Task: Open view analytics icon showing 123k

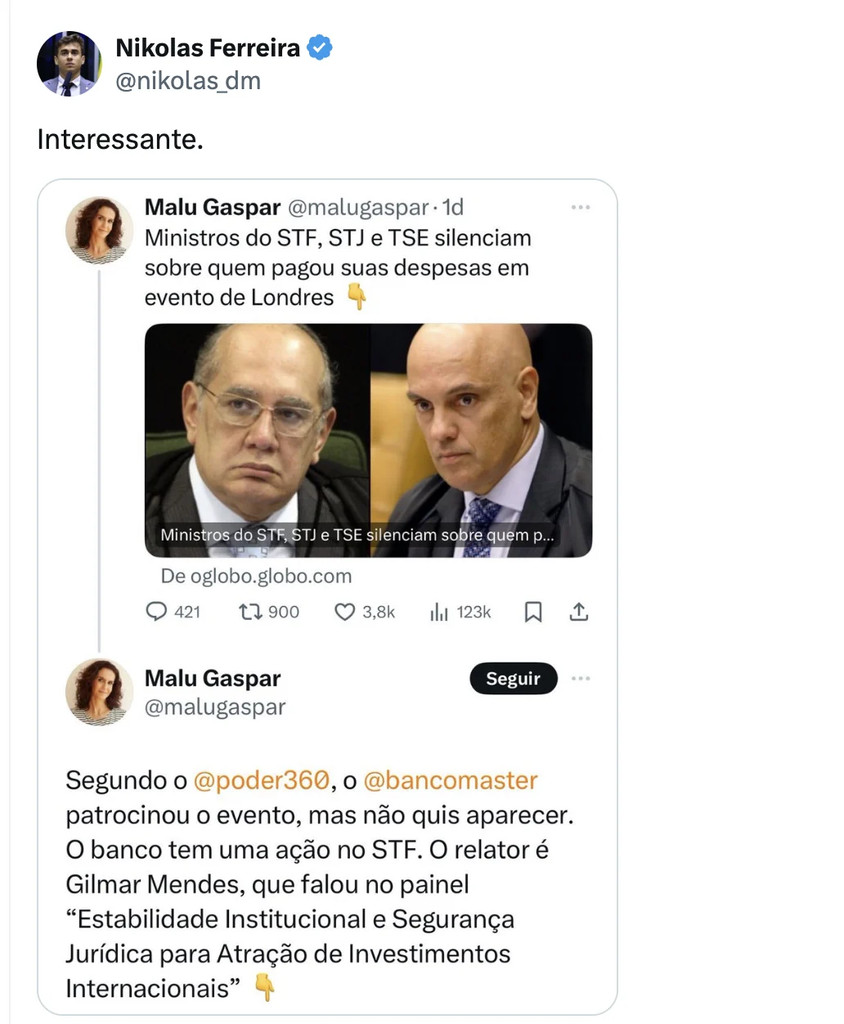Action: click(x=439, y=612)
